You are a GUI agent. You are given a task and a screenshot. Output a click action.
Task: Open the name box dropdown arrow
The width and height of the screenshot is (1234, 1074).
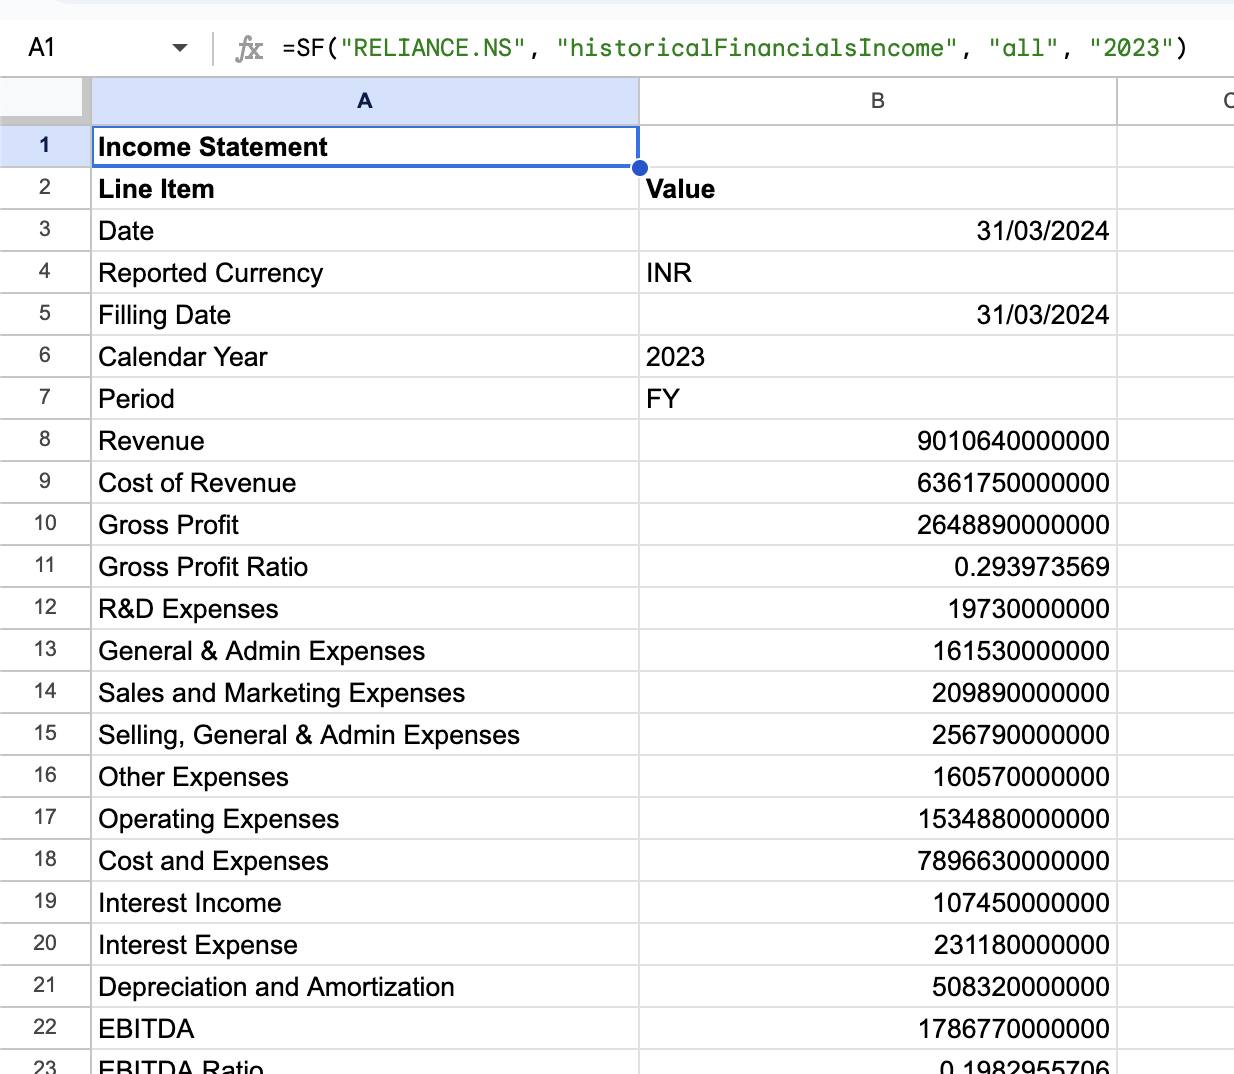179,46
